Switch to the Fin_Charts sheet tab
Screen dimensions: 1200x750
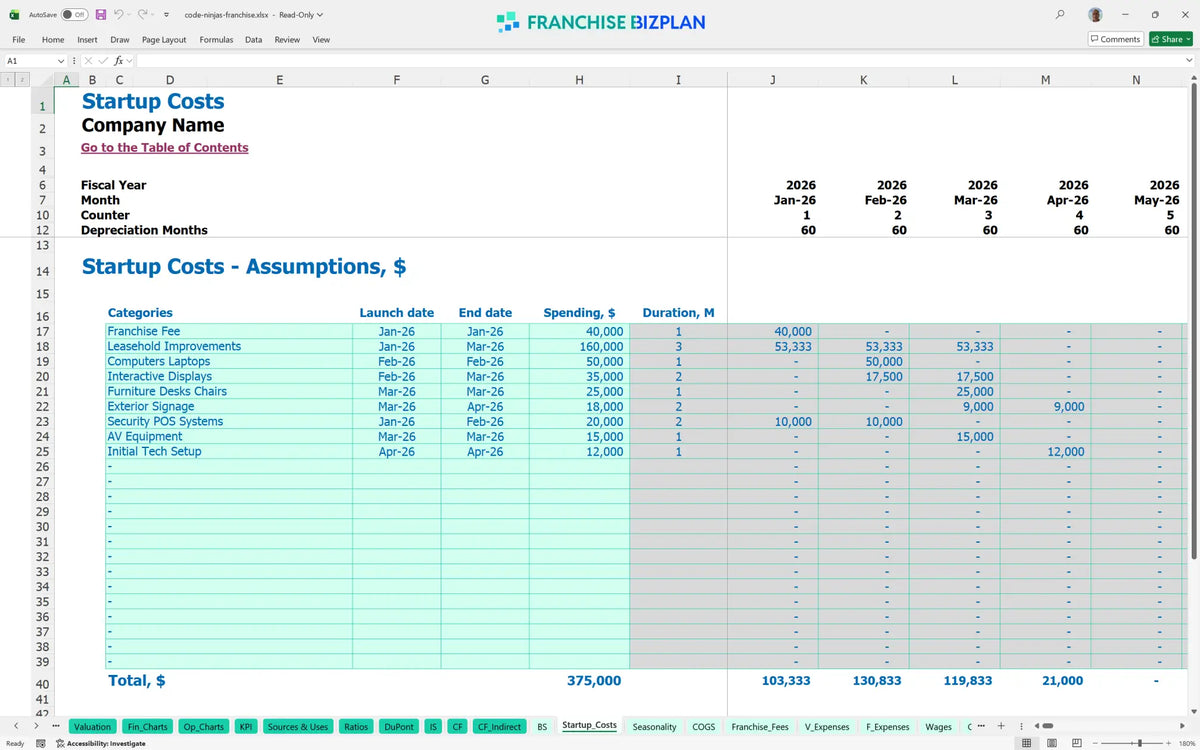coord(148,727)
